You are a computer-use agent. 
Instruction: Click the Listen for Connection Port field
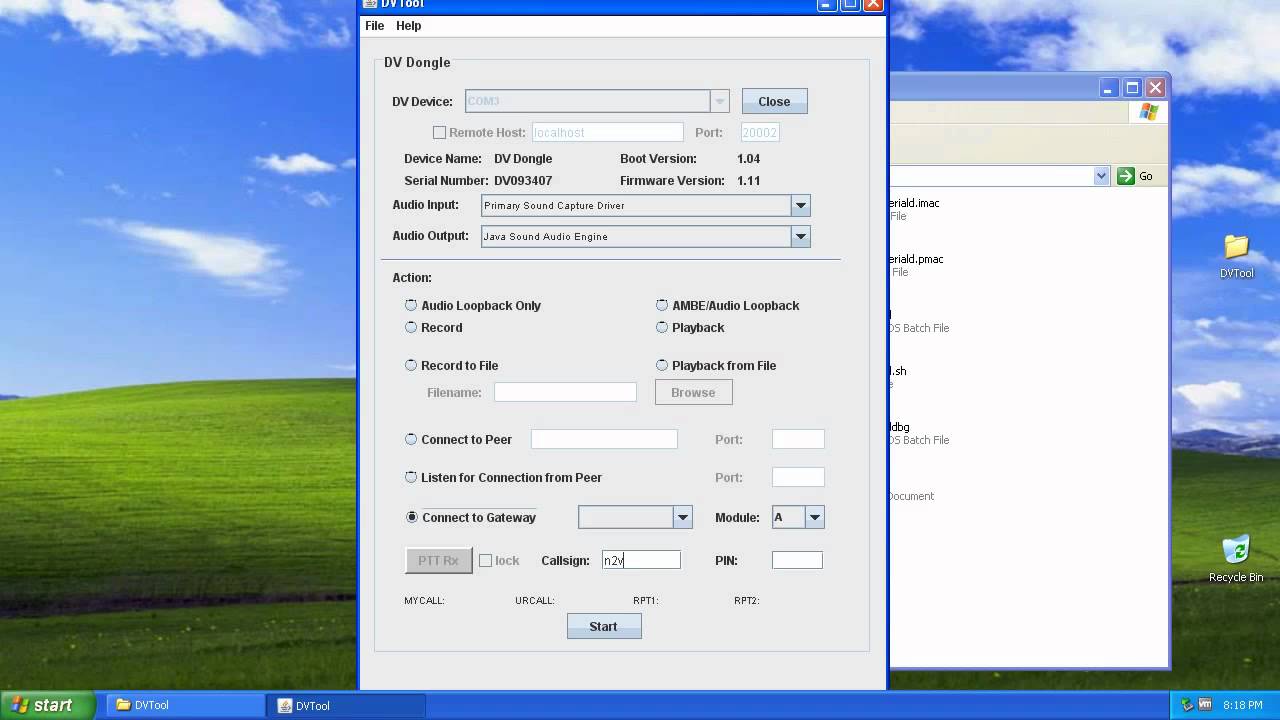798,477
